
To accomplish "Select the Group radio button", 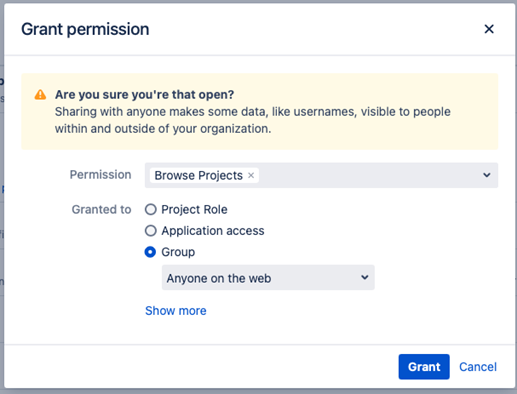I will point(150,252).
